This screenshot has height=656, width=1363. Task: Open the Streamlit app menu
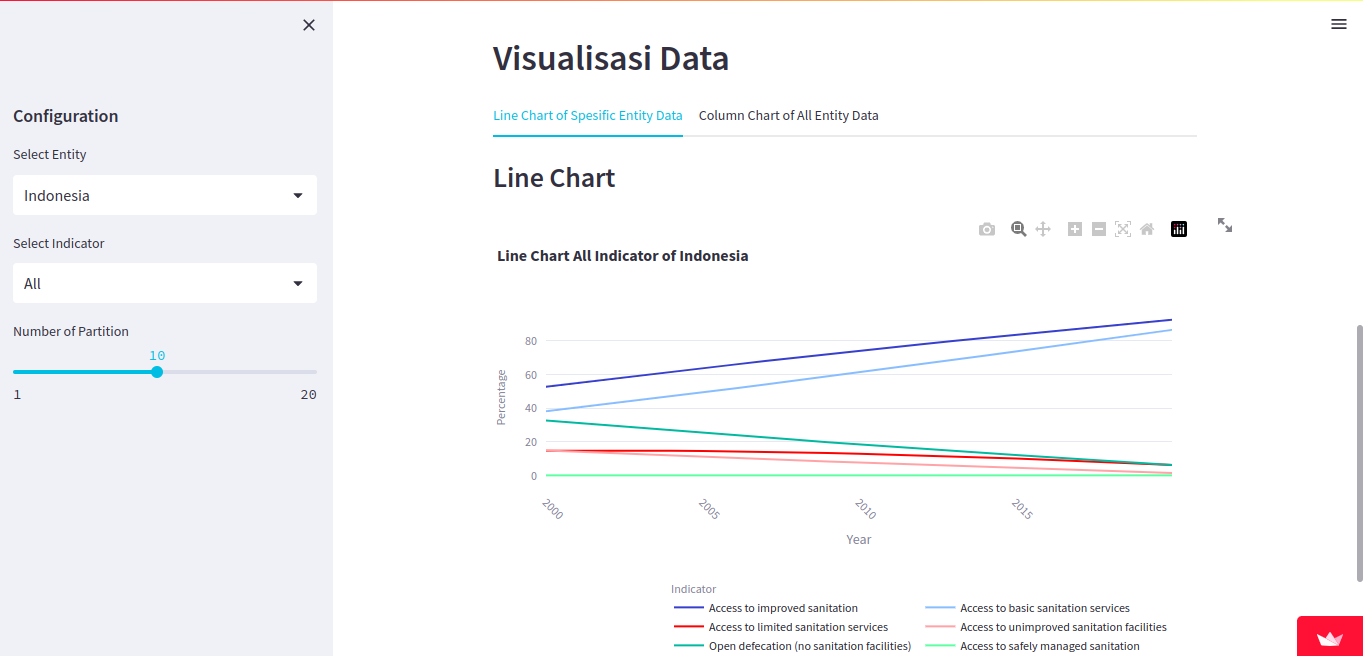(1339, 24)
